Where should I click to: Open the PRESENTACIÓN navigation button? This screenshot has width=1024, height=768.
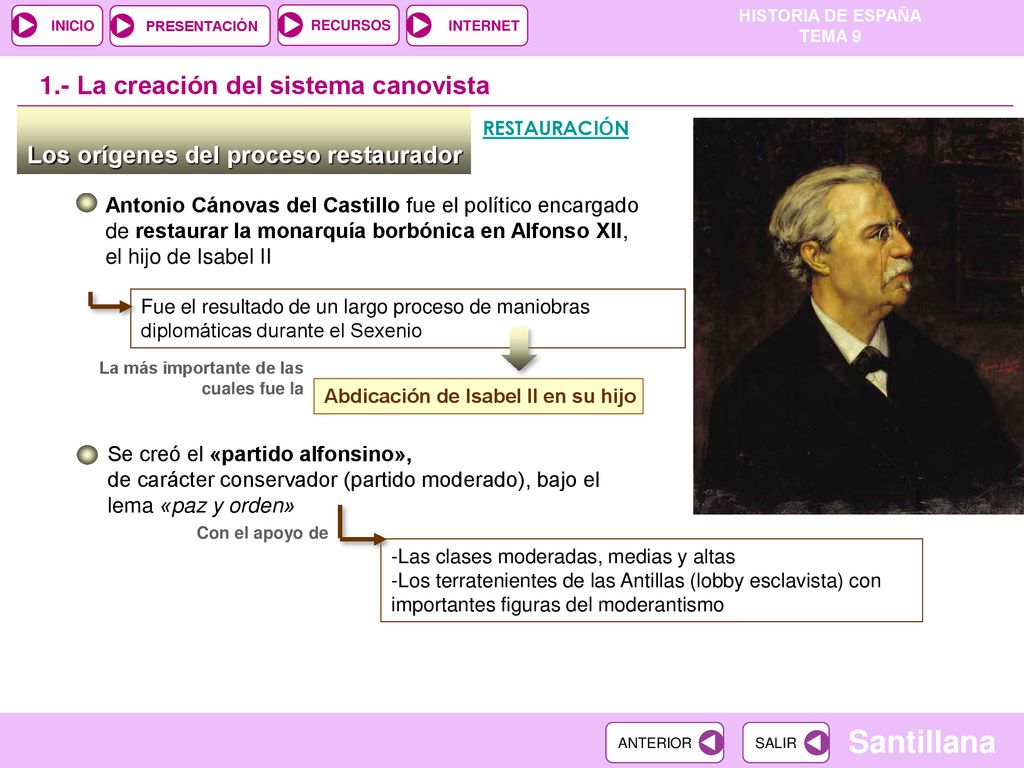189,25
